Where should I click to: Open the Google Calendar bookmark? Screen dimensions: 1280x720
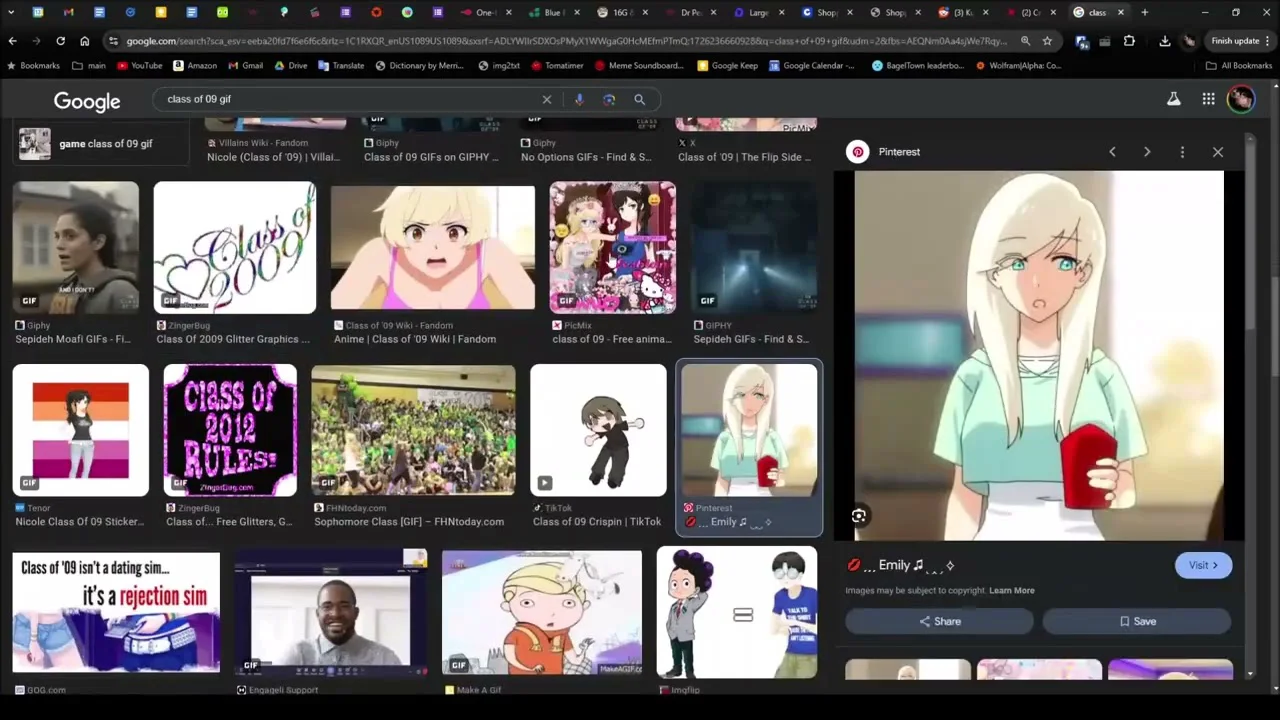(812, 65)
